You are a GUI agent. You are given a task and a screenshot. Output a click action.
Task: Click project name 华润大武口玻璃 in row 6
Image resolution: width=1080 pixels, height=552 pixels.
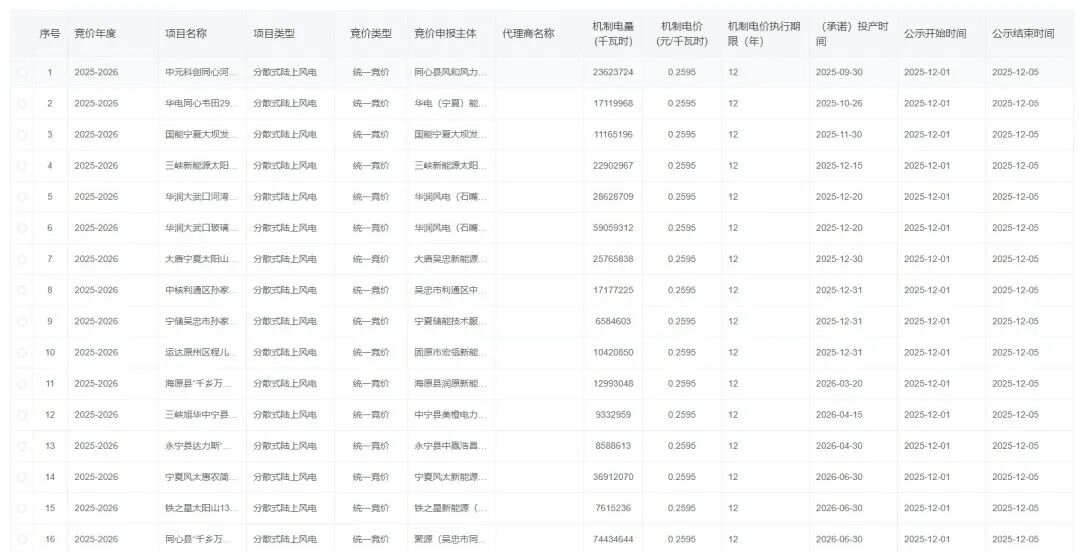pos(203,228)
